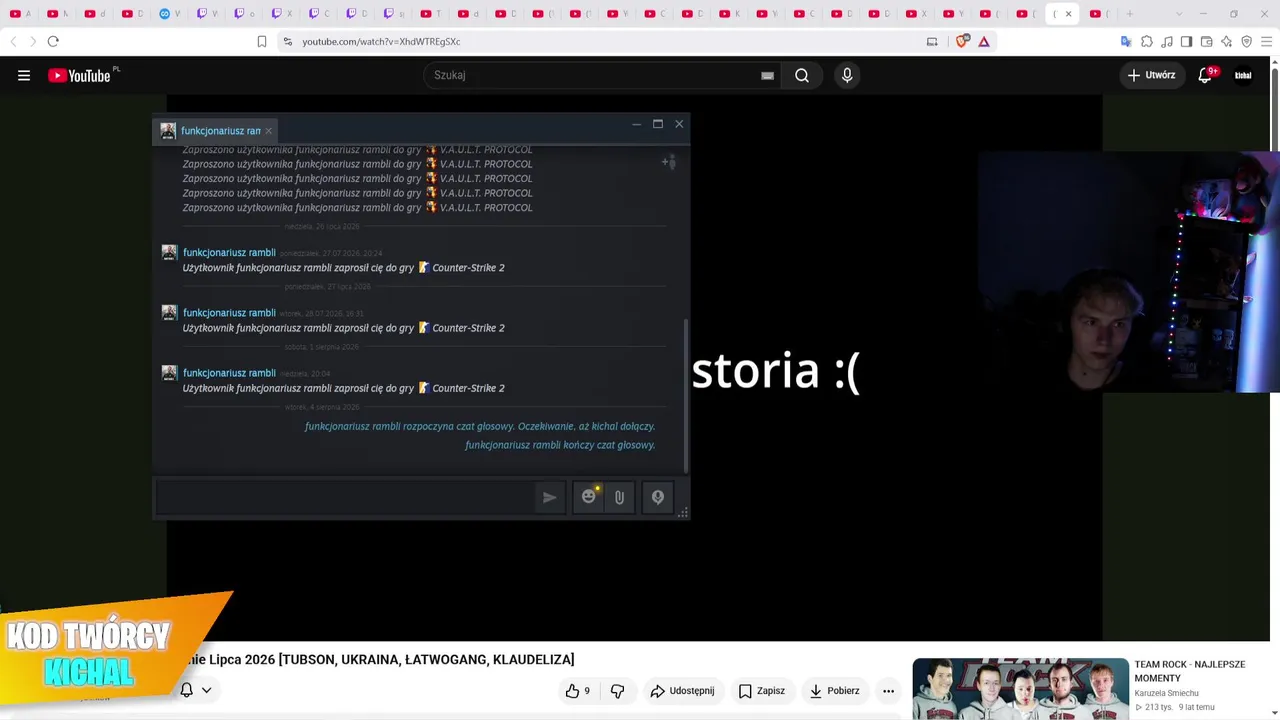Open the TEAM ROCK video thumbnail
This screenshot has height=720, width=1280.
coord(1020,688)
